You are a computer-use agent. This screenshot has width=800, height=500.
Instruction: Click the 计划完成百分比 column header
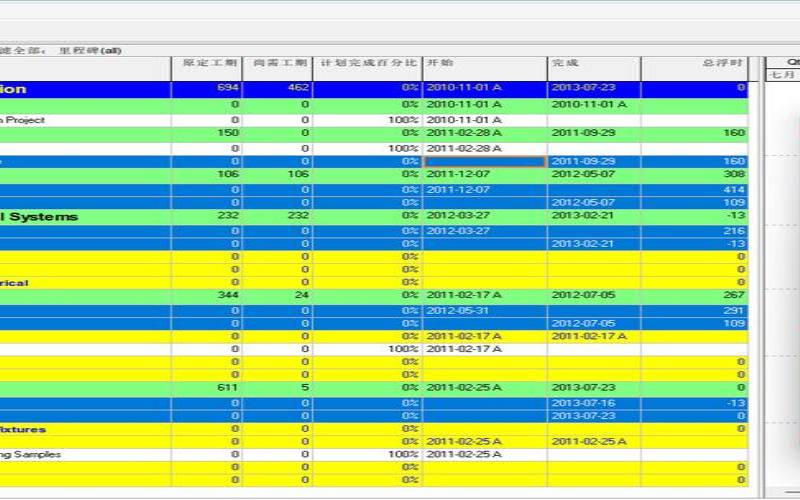click(x=366, y=63)
